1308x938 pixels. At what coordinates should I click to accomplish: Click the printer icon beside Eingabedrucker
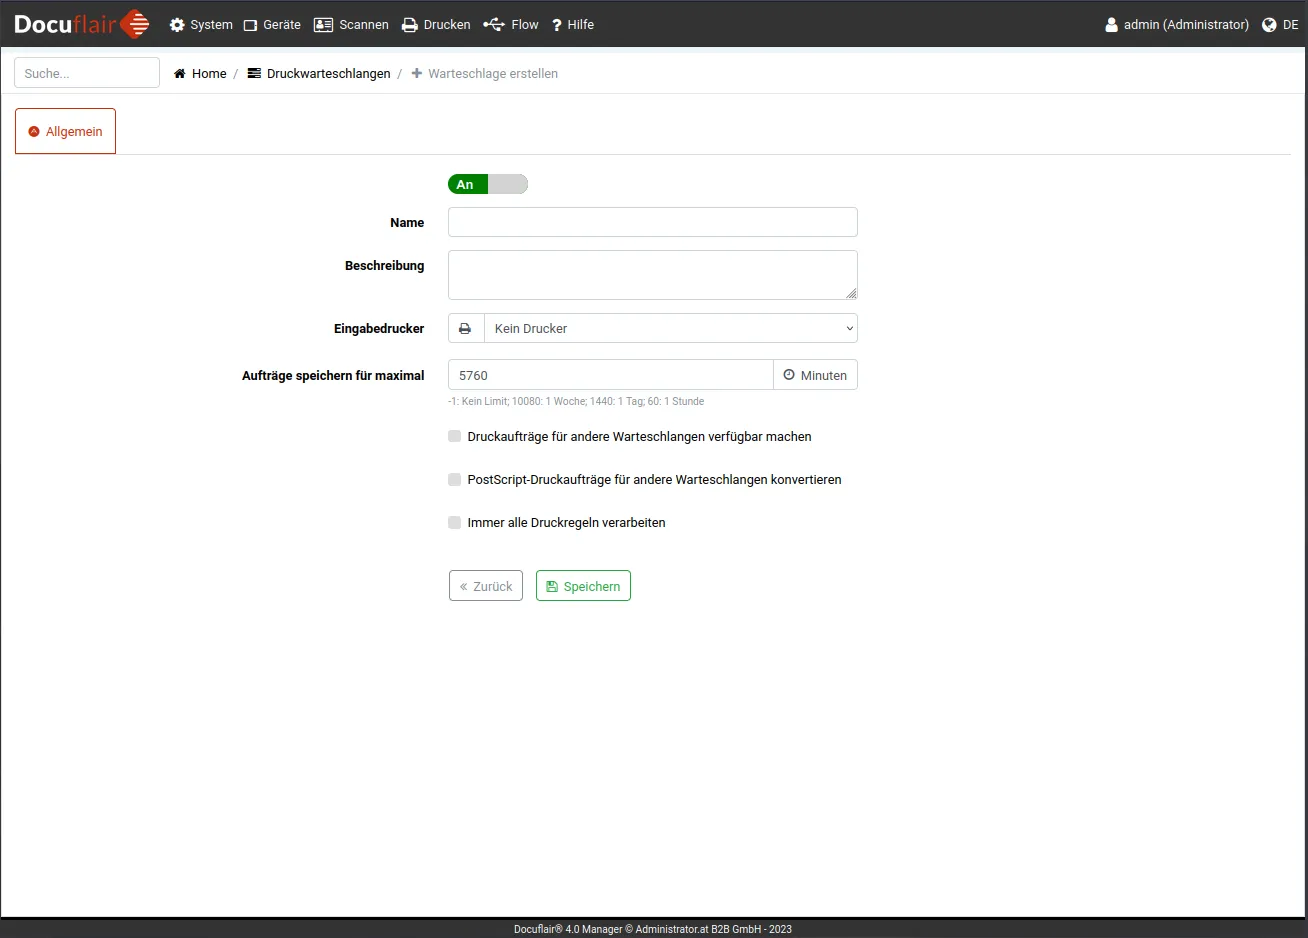(465, 329)
